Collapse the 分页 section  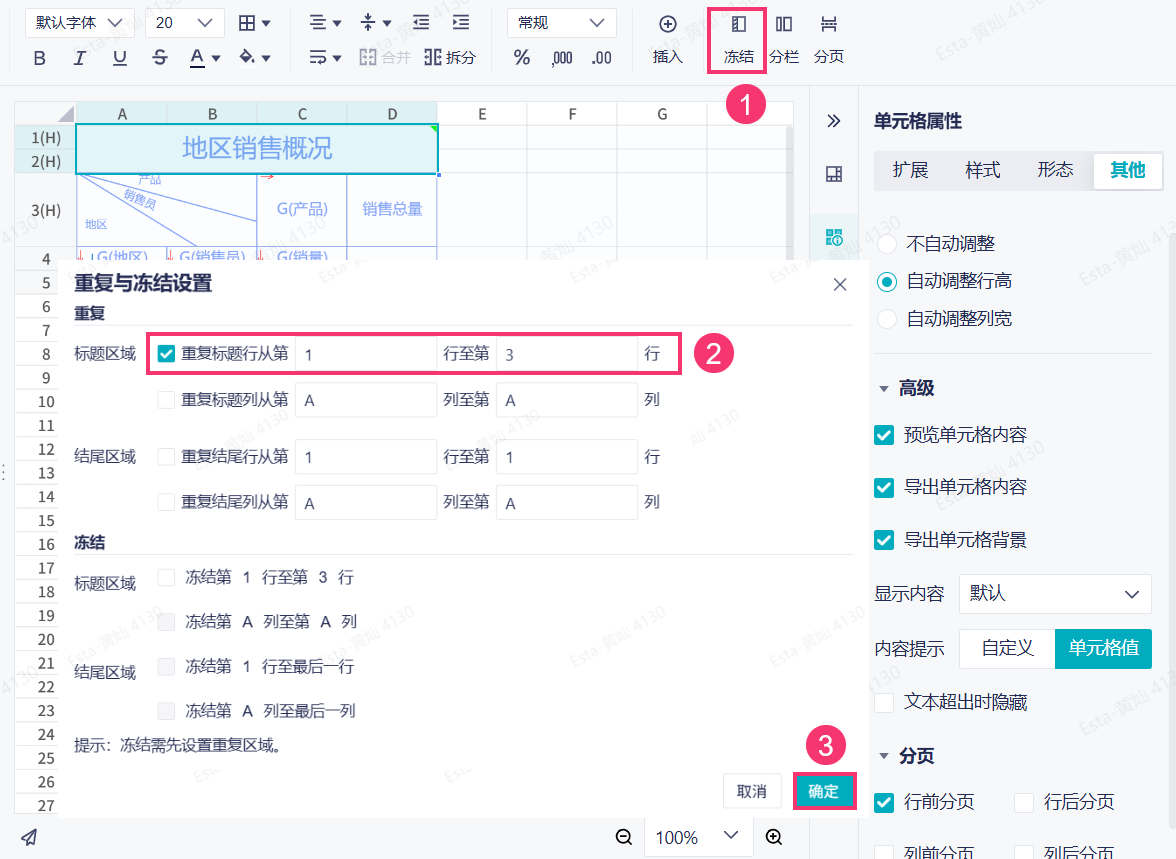coord(884,756)
